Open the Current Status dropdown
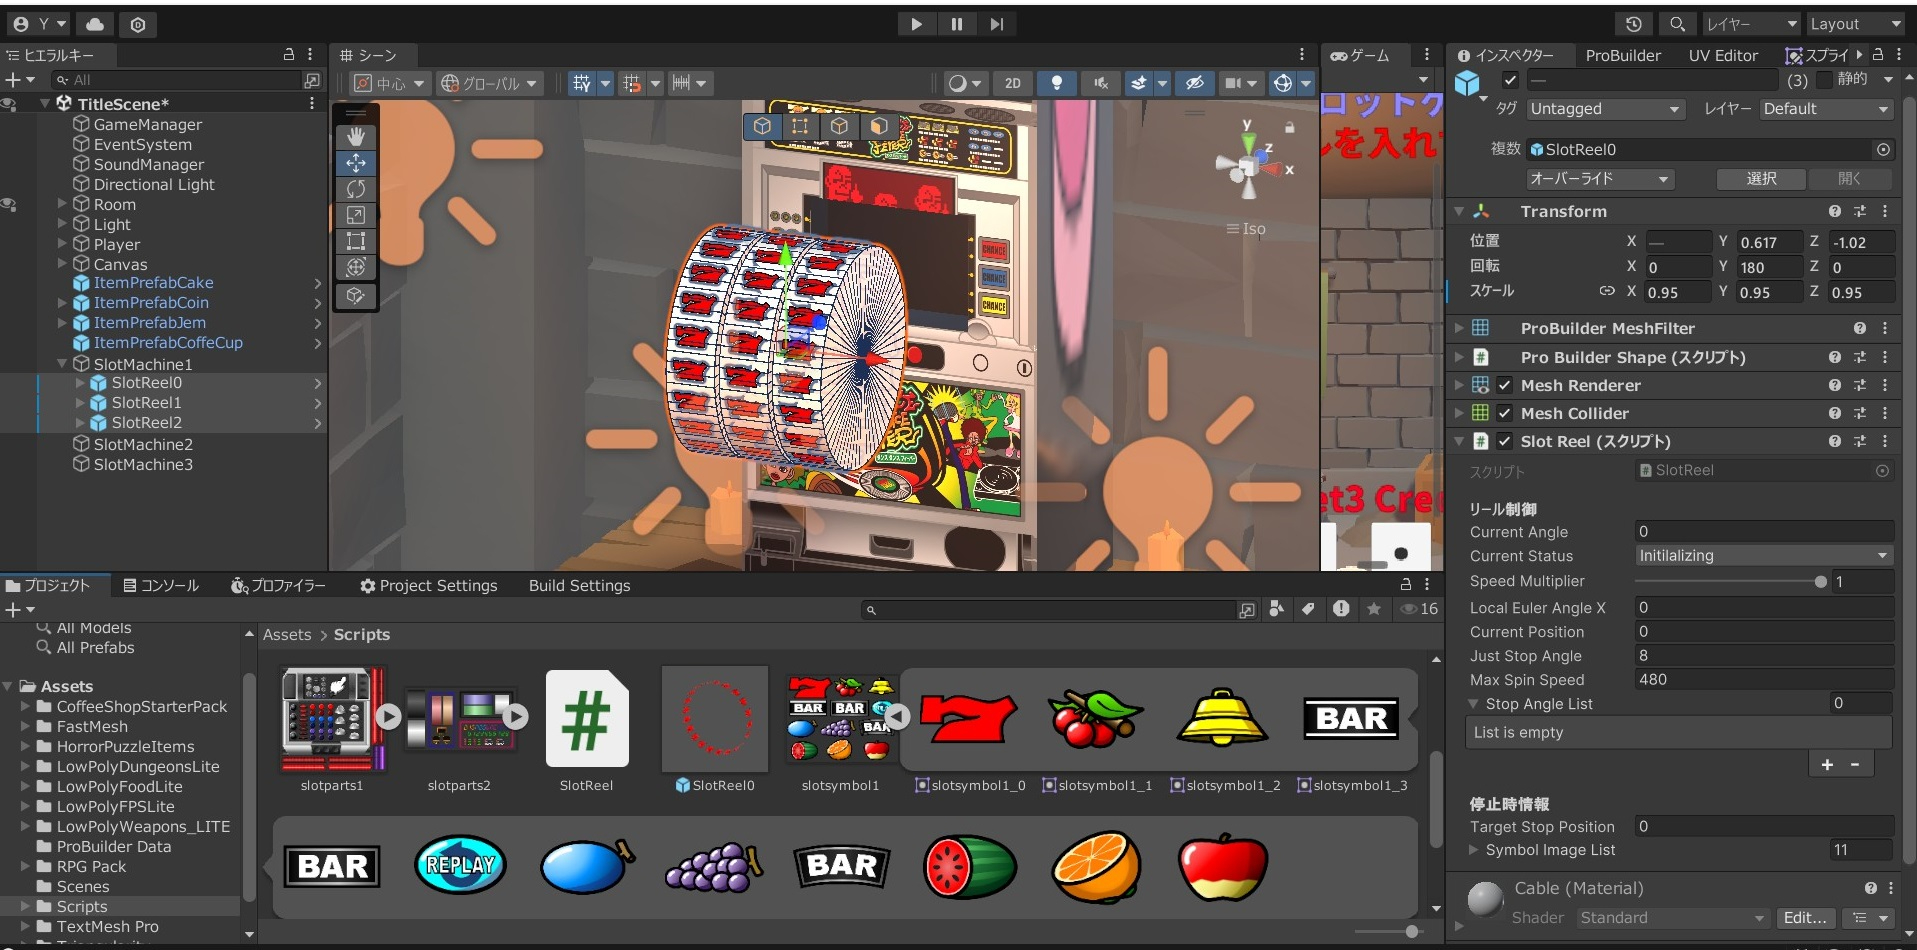The height and width of the screenshot is (950, 1917). (1764, 556)
